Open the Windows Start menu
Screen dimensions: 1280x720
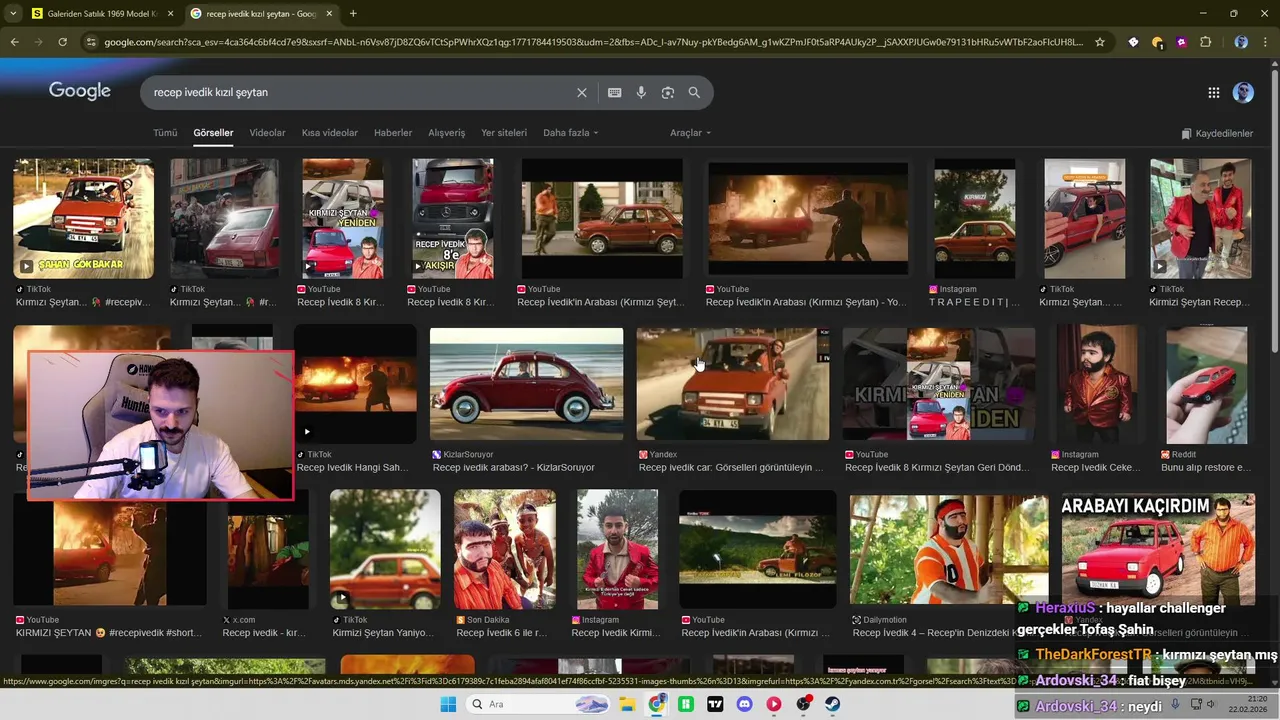[x=448, y=704]
